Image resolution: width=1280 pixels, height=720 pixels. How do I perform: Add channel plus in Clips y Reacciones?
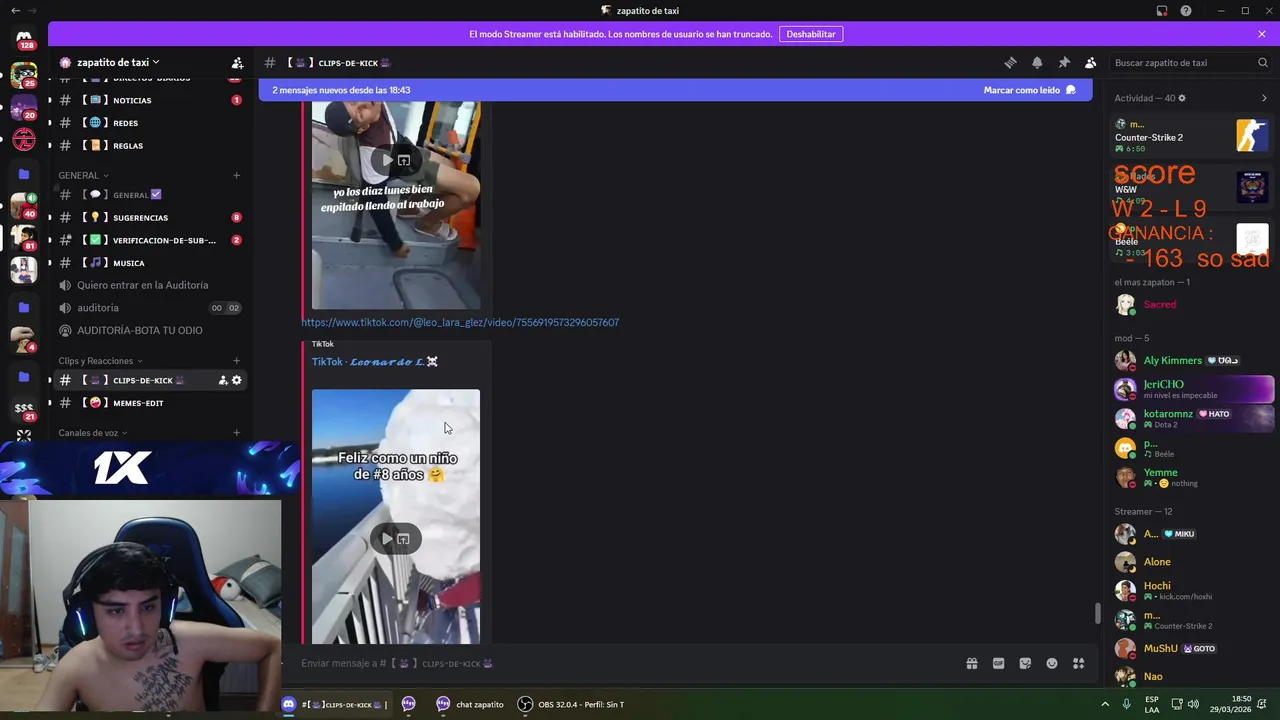[x=237, y=361]
